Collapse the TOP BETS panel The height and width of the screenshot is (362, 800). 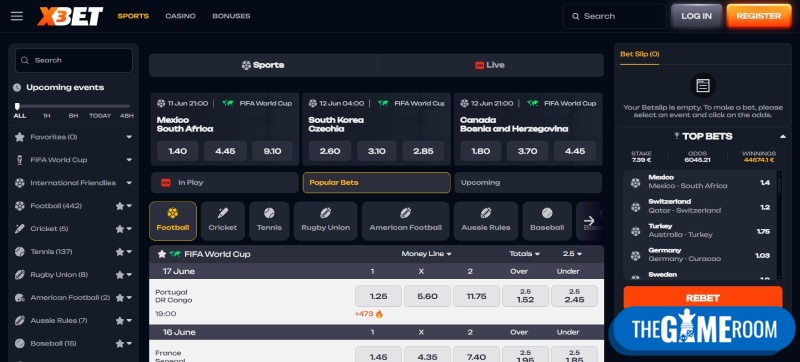click(783, 137)
